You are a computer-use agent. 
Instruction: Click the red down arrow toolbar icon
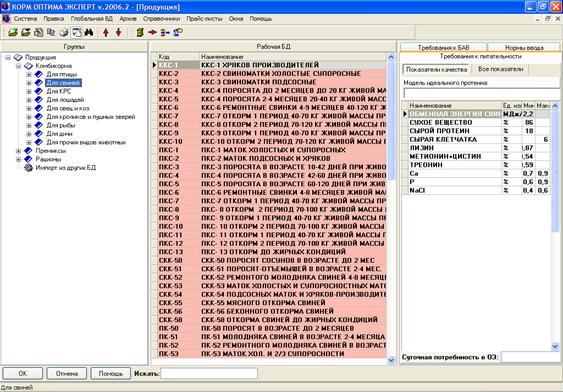[x=118, y=33]
